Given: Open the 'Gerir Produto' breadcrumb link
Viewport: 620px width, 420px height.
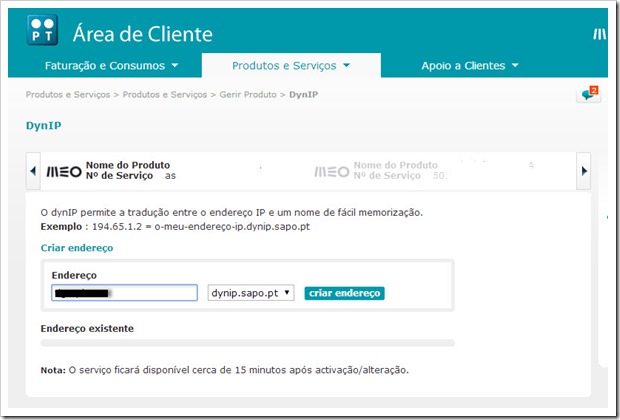Looking at the screenshot, I should 248,95.
